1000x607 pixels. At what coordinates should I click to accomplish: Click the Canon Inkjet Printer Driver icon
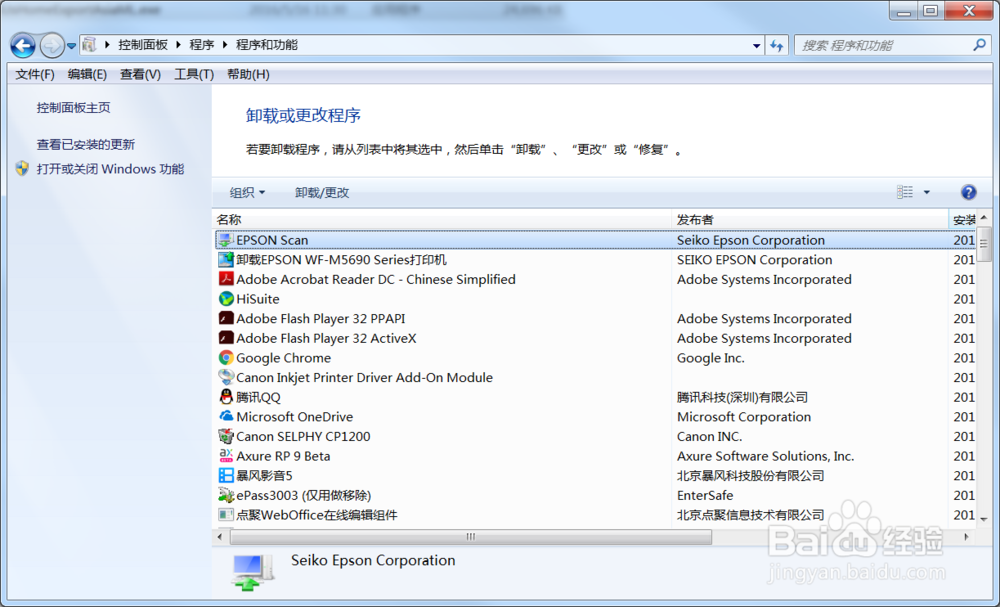point(225,377)
